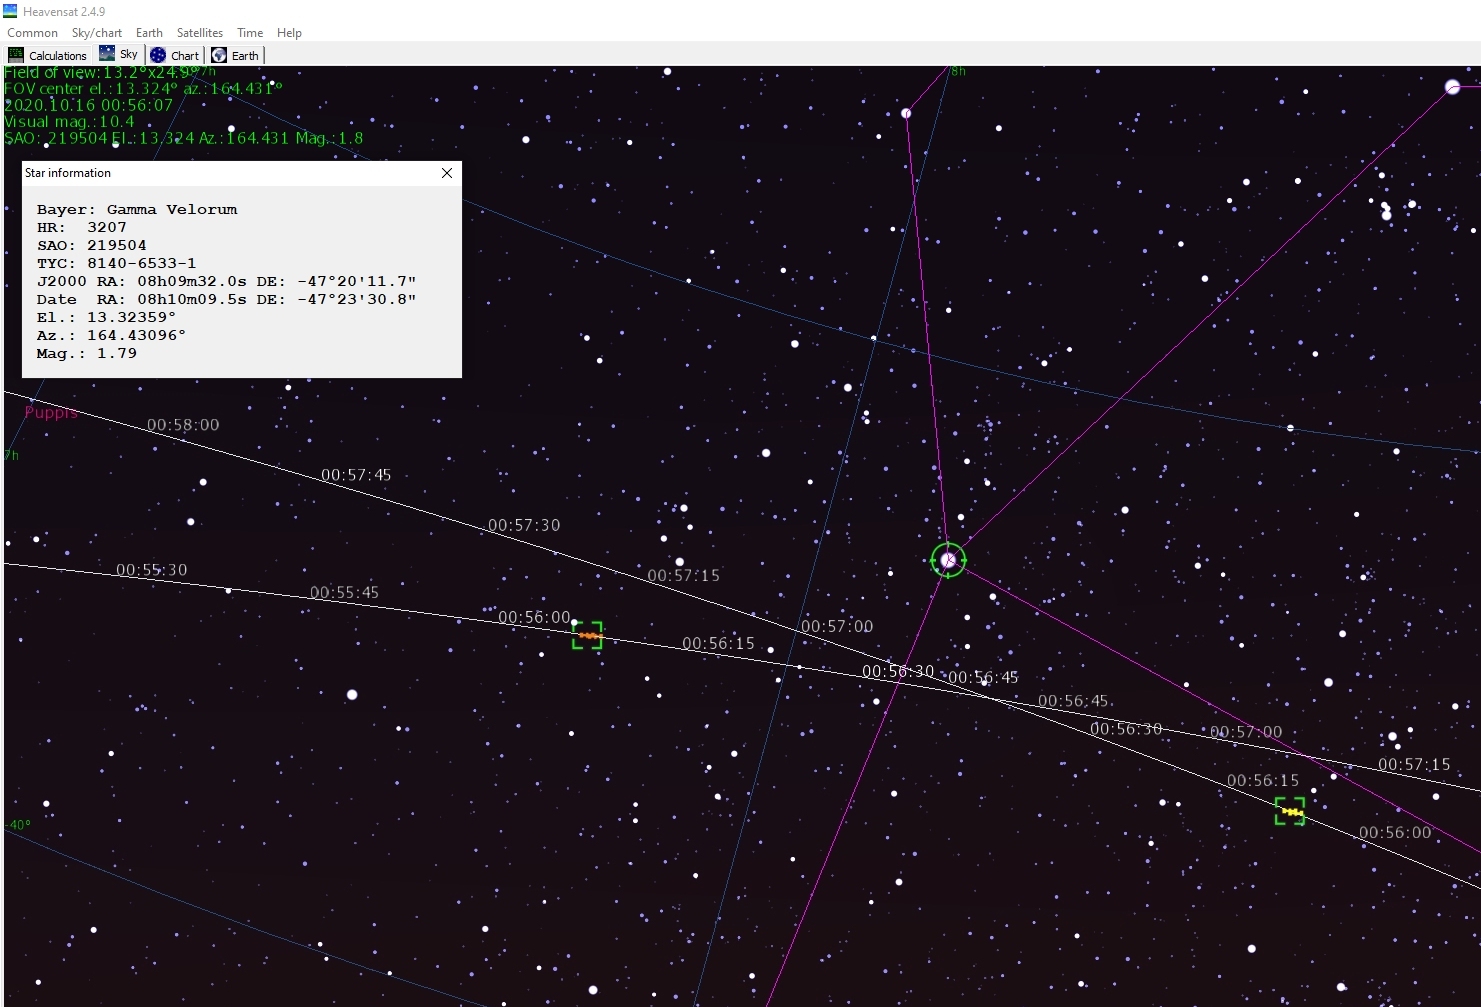Open the Help menu
1481x1007 pixels.
point(289,33)
